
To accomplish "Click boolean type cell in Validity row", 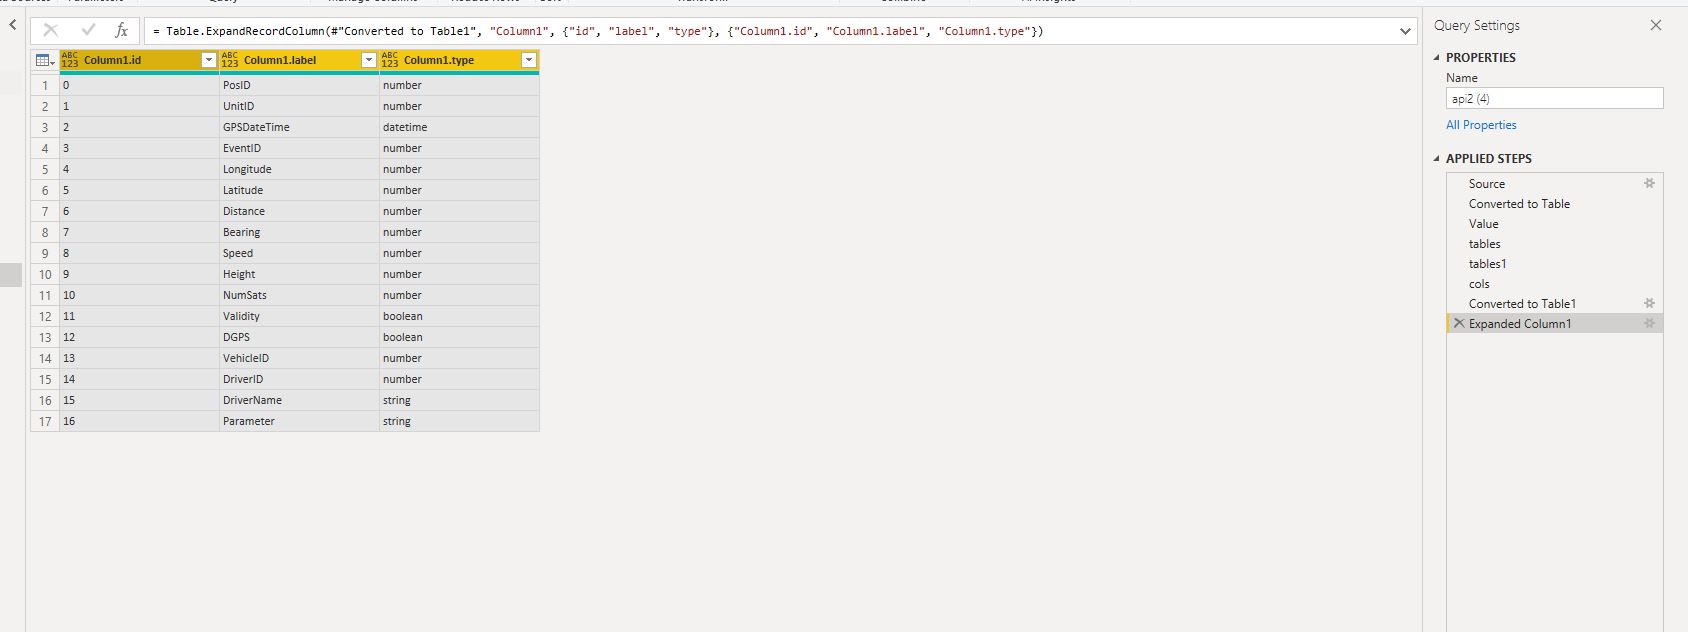I will 459,316.
